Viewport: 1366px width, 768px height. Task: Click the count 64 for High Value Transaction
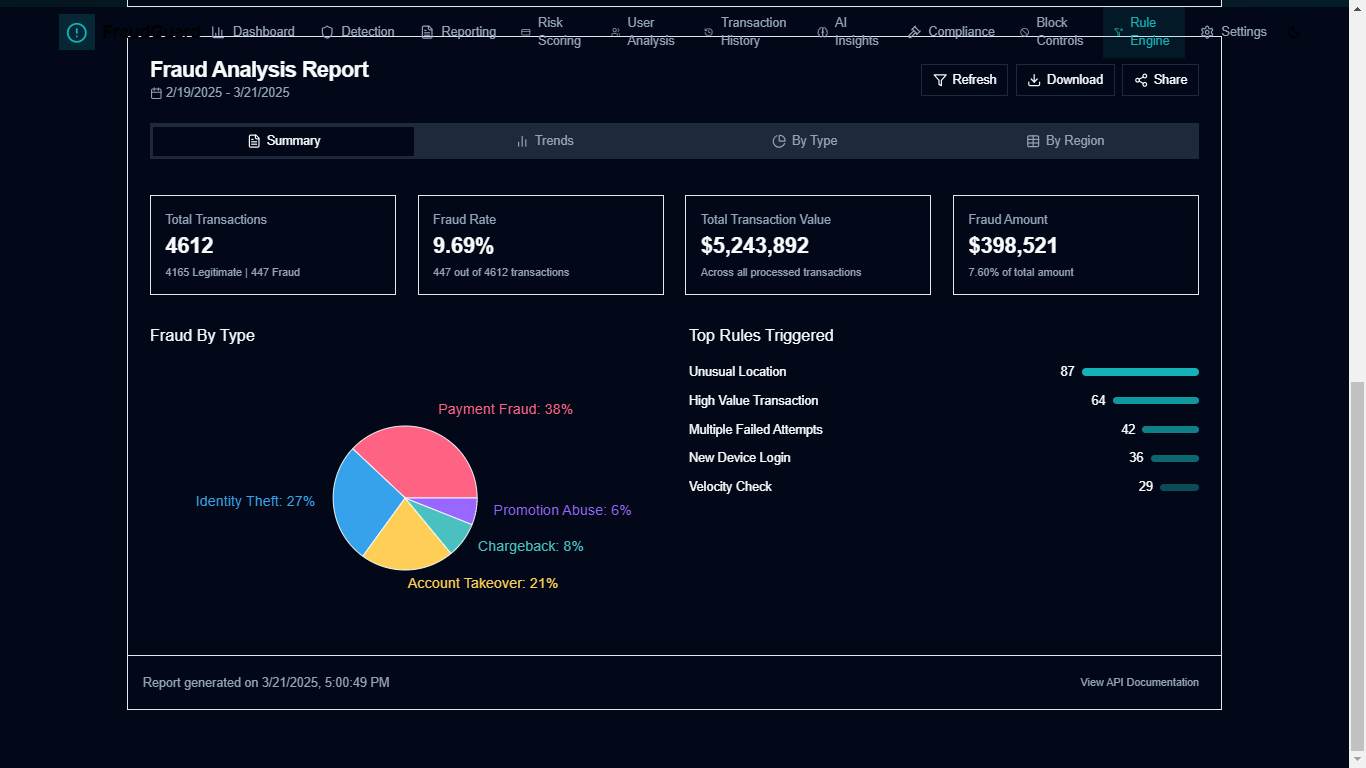[x=1098, y=401]
